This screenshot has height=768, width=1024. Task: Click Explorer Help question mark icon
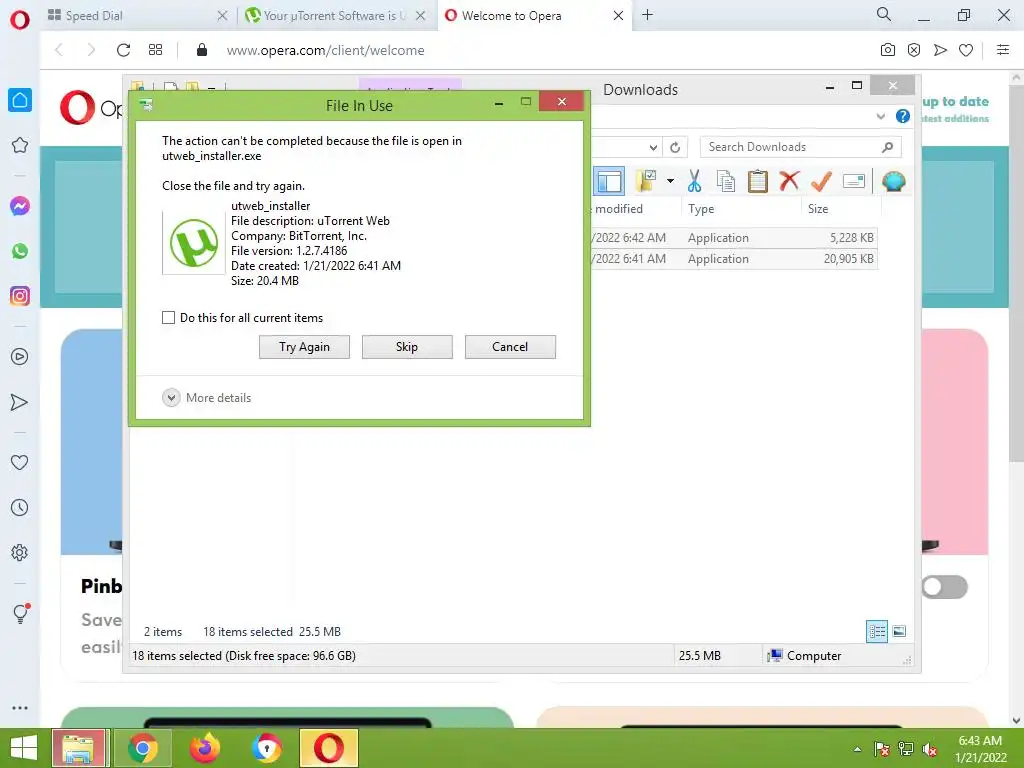click(x=903, y=116)
